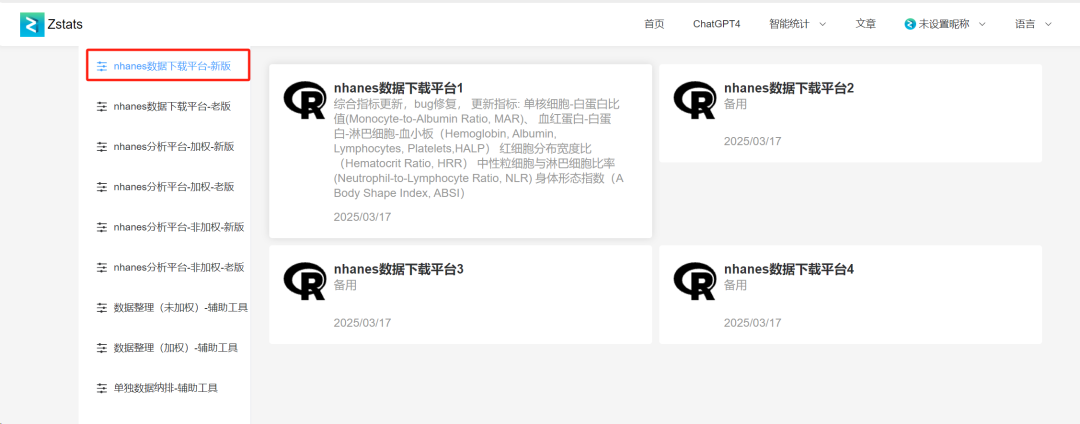This screenshot has width=1080, height=424.
Task: Click the slider icon beside 数据整理（加权）-辅助工具
Action: [102, 348]
